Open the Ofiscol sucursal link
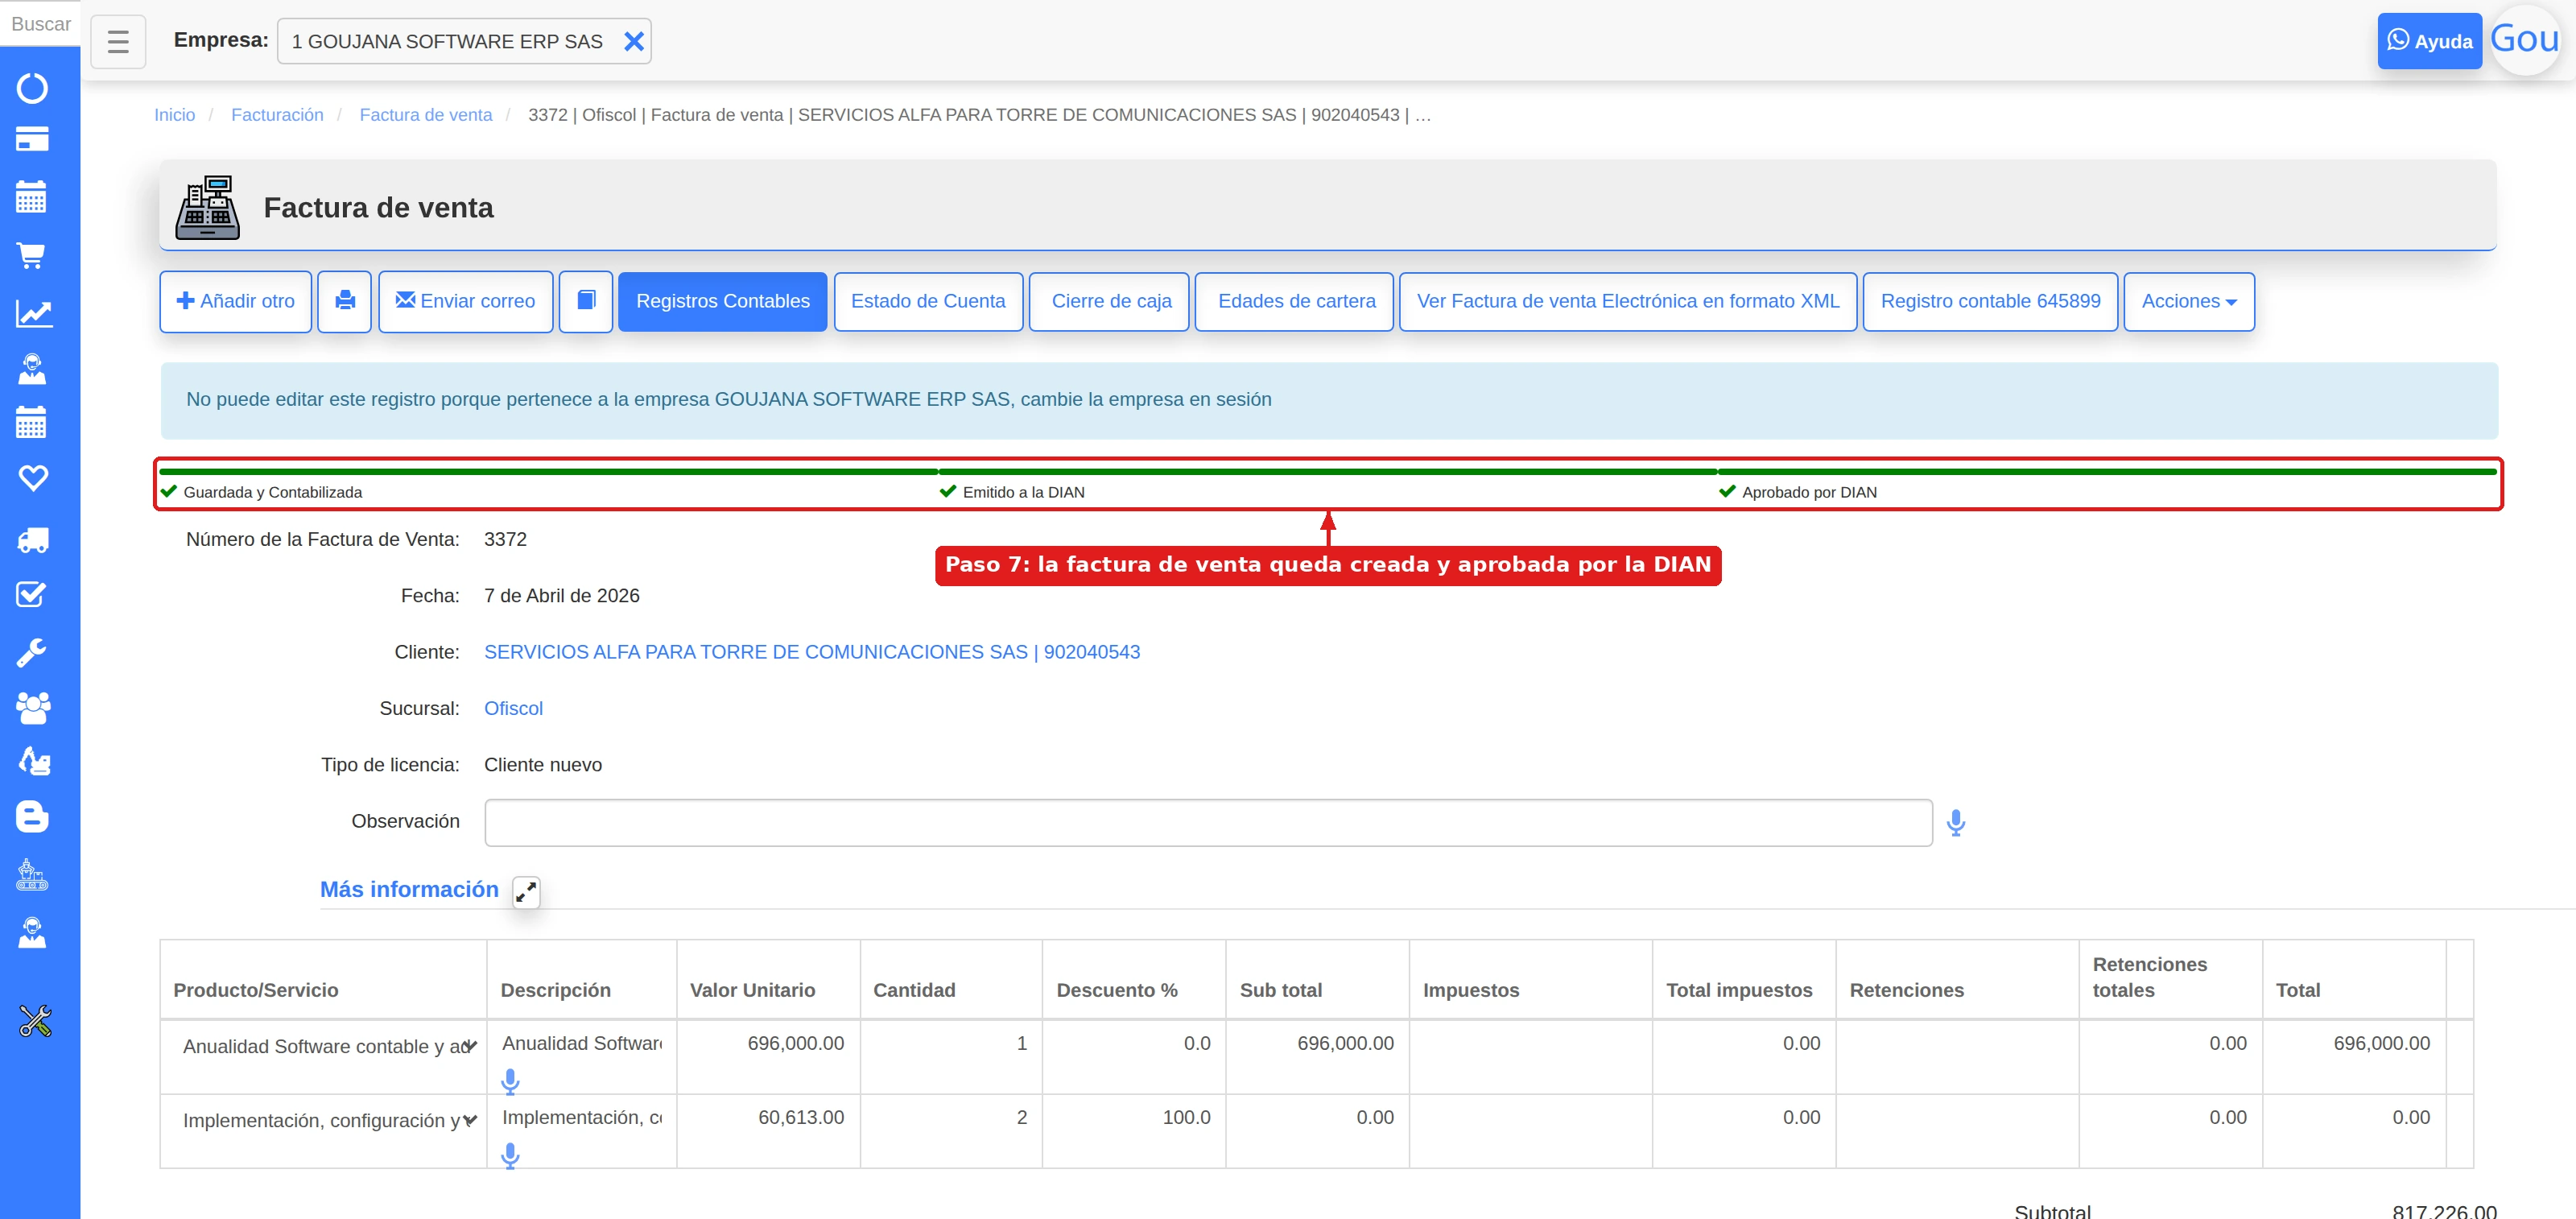The height and width of the screenshot is (1219, 2576). [513, 708]
